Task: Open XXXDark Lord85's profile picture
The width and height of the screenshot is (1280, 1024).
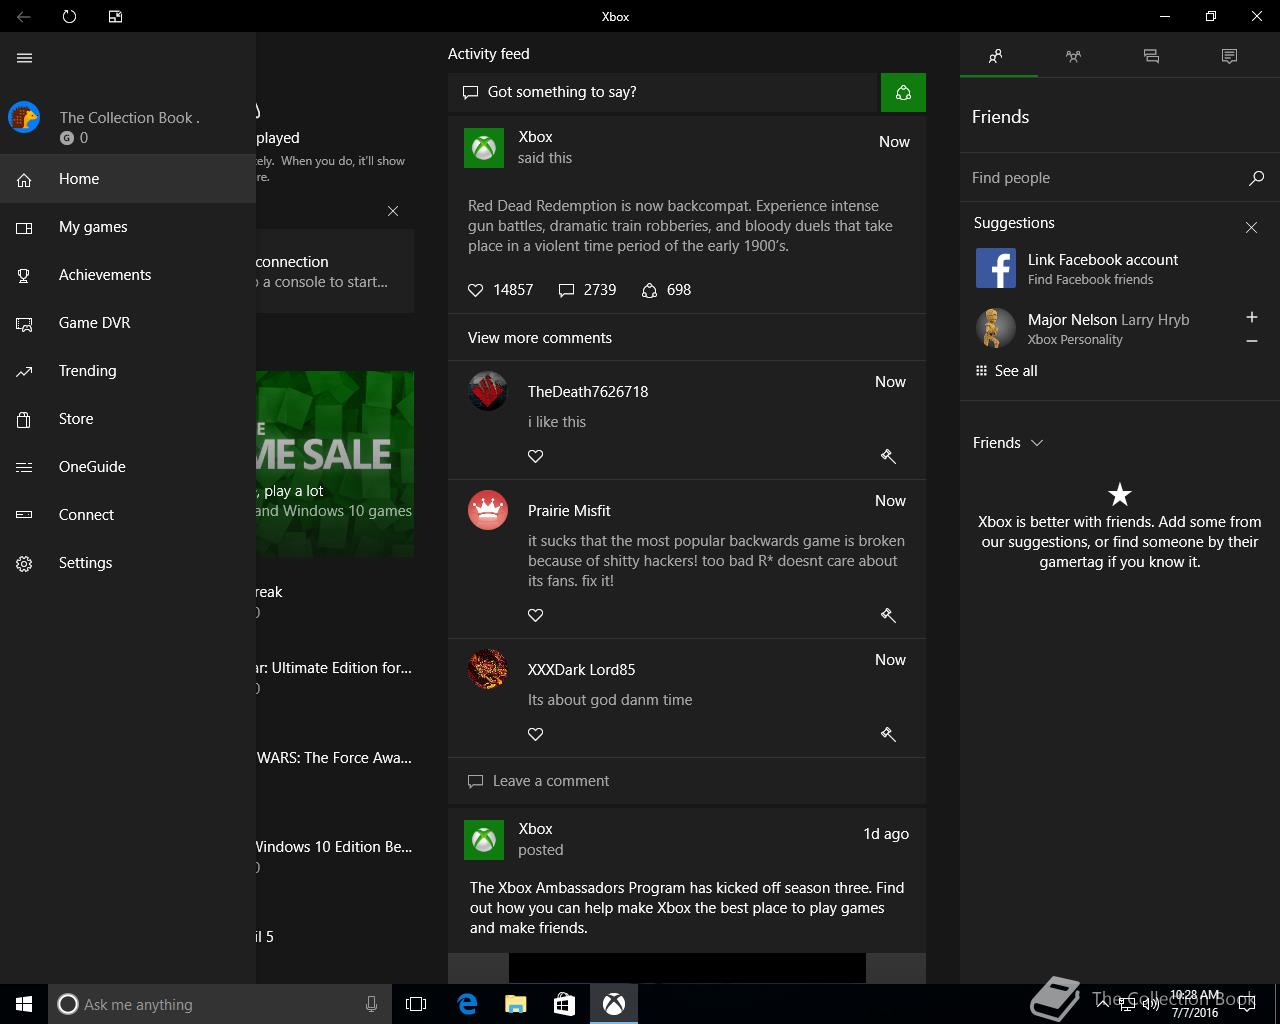Action: tap(488, 669)
